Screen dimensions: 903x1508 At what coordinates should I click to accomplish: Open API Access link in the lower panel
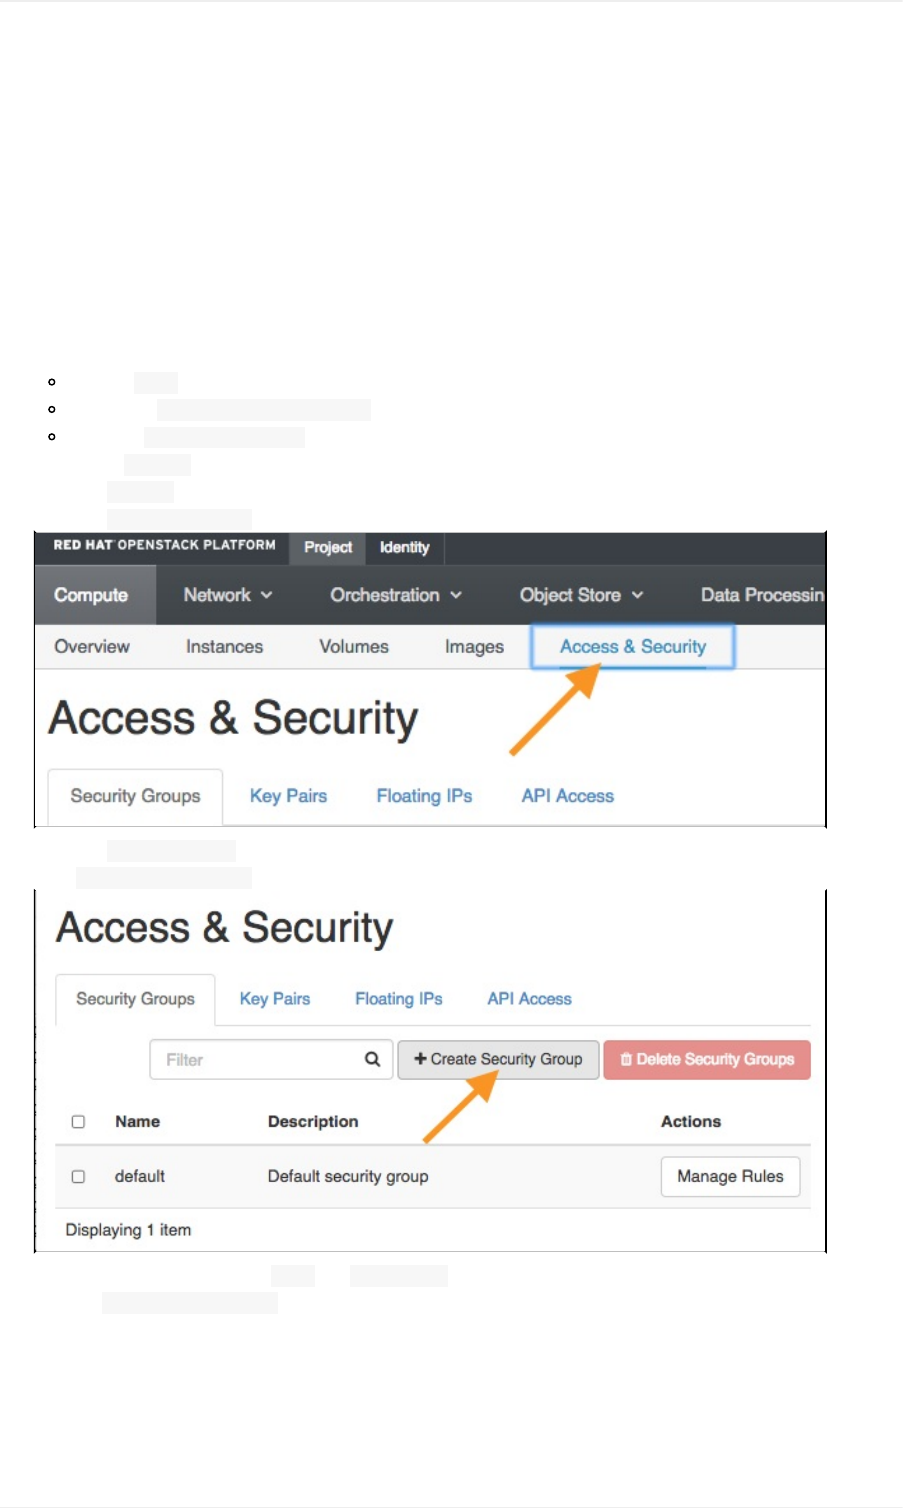point(529,999)
